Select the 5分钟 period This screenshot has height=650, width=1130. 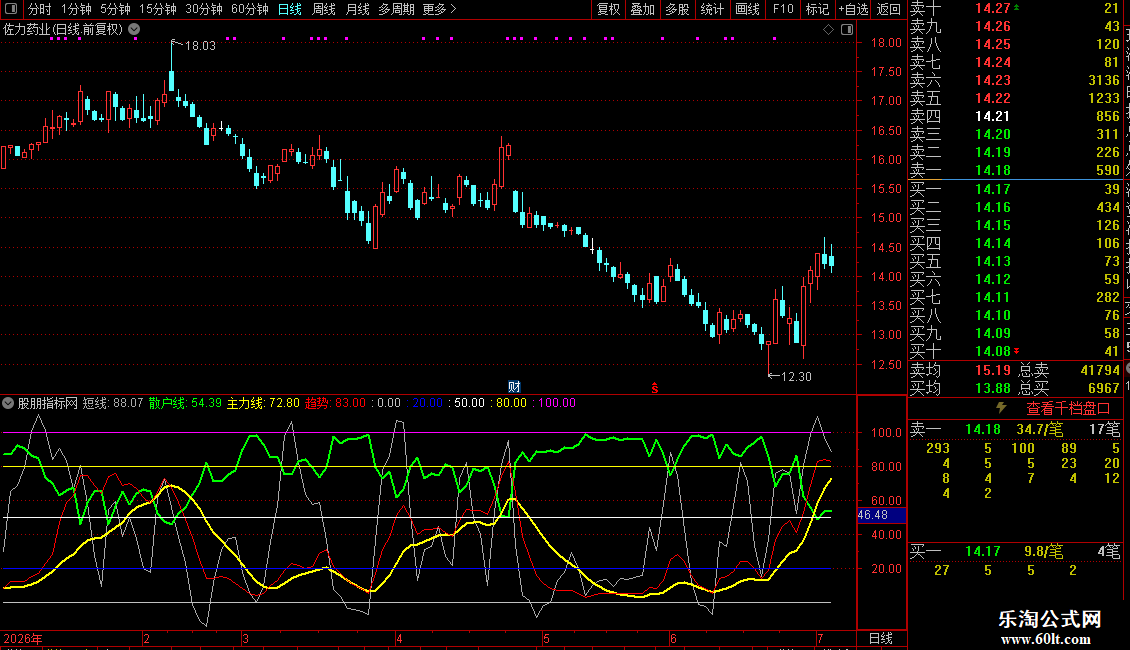(x=115, y=9)
